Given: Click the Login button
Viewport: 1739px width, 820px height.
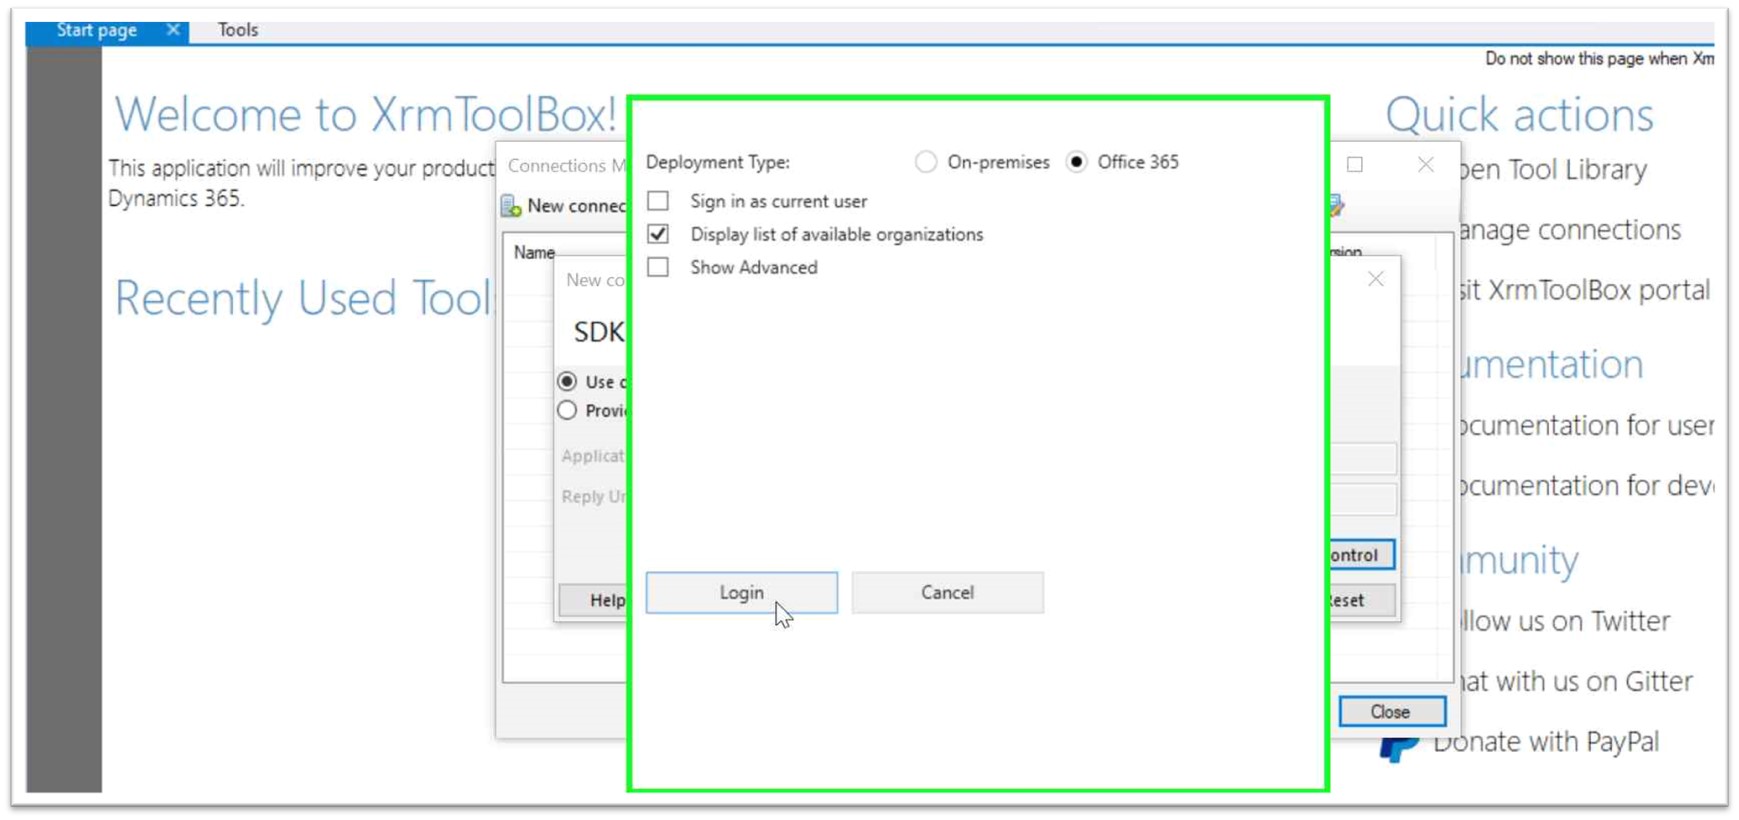Looking at the screenshot, I should [741, 593].
